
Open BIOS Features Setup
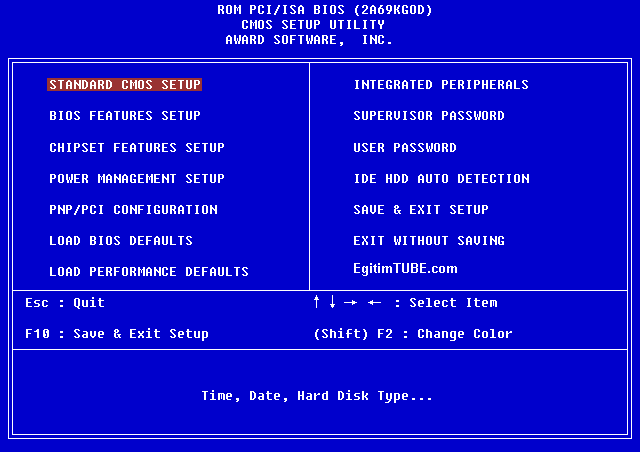coord(125,116)
